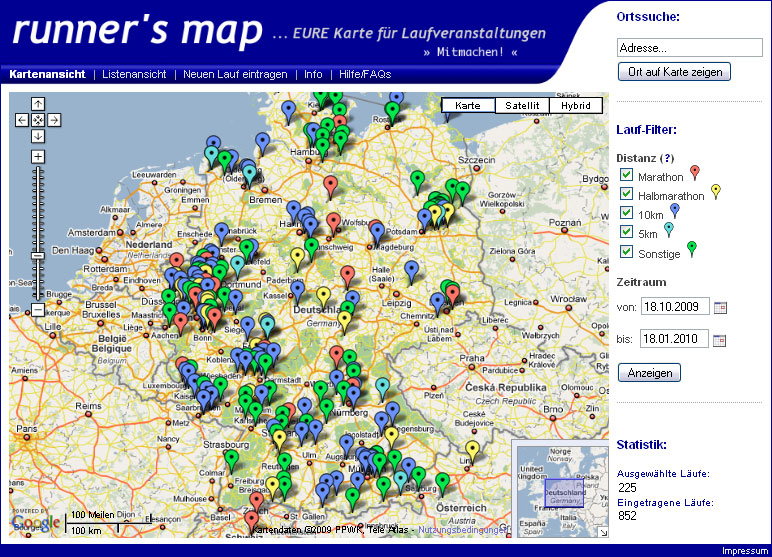Open calendar picker for 'von' date
This screenshot has height=557, width=772.
coord(720,307)
